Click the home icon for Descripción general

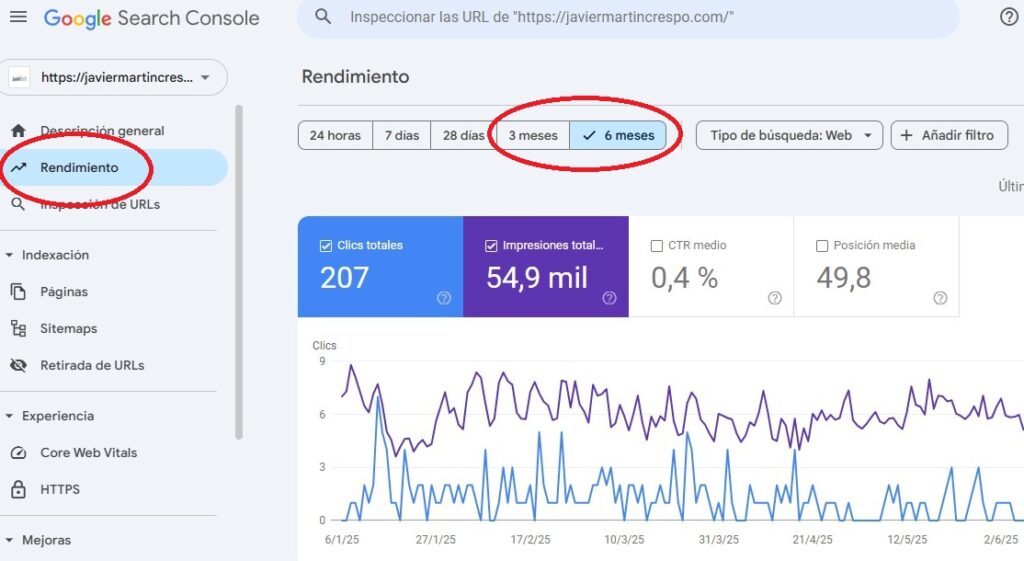(x=18, y=131)
